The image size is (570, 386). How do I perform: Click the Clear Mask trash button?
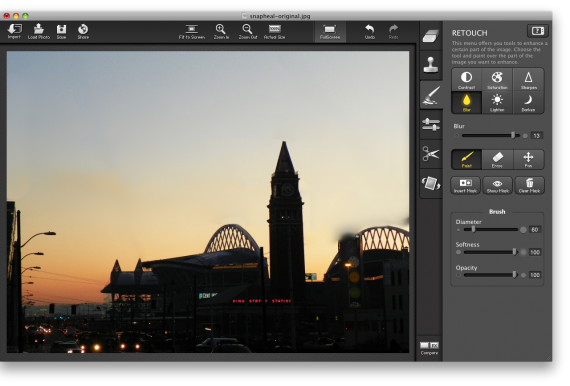click(529, 185)
